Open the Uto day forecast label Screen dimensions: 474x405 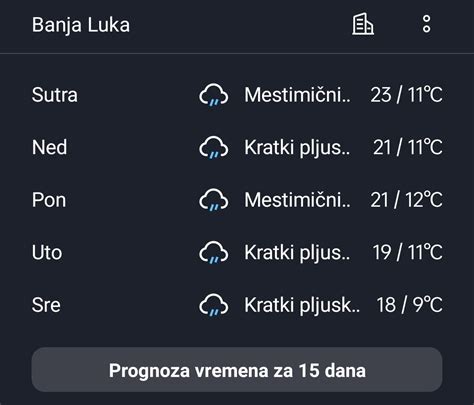pyautogui.click(x=47, y=252)
